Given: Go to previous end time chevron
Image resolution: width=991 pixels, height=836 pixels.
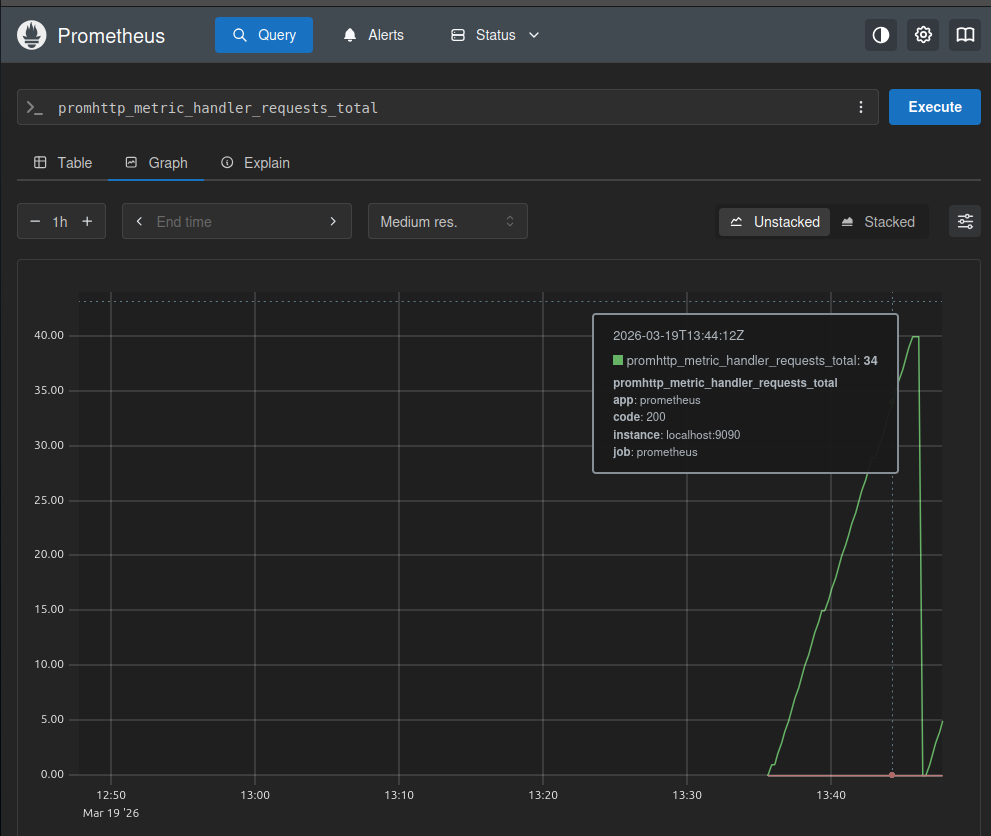Looking at the screenshot, I should tap(139, 222).
